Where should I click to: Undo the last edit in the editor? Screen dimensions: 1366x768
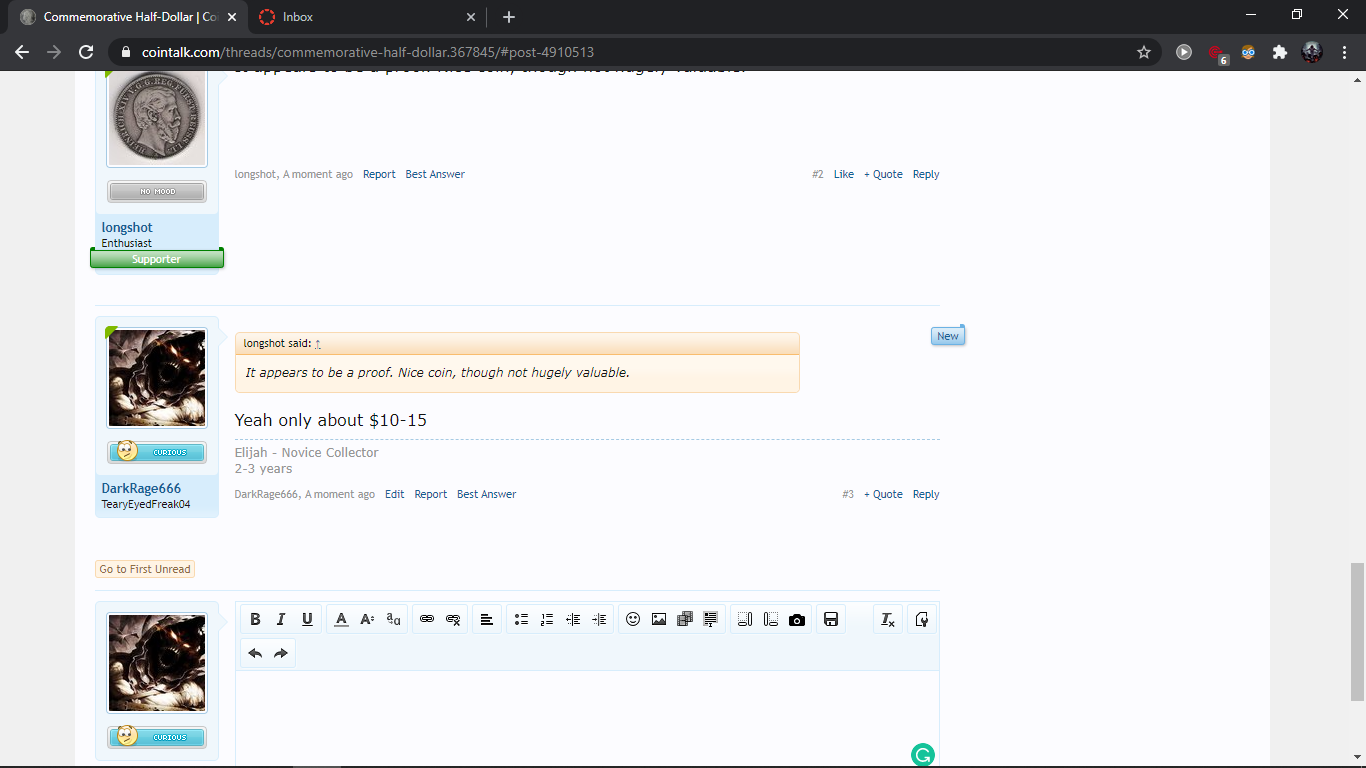pyautogui.click(x=255, y=654)
